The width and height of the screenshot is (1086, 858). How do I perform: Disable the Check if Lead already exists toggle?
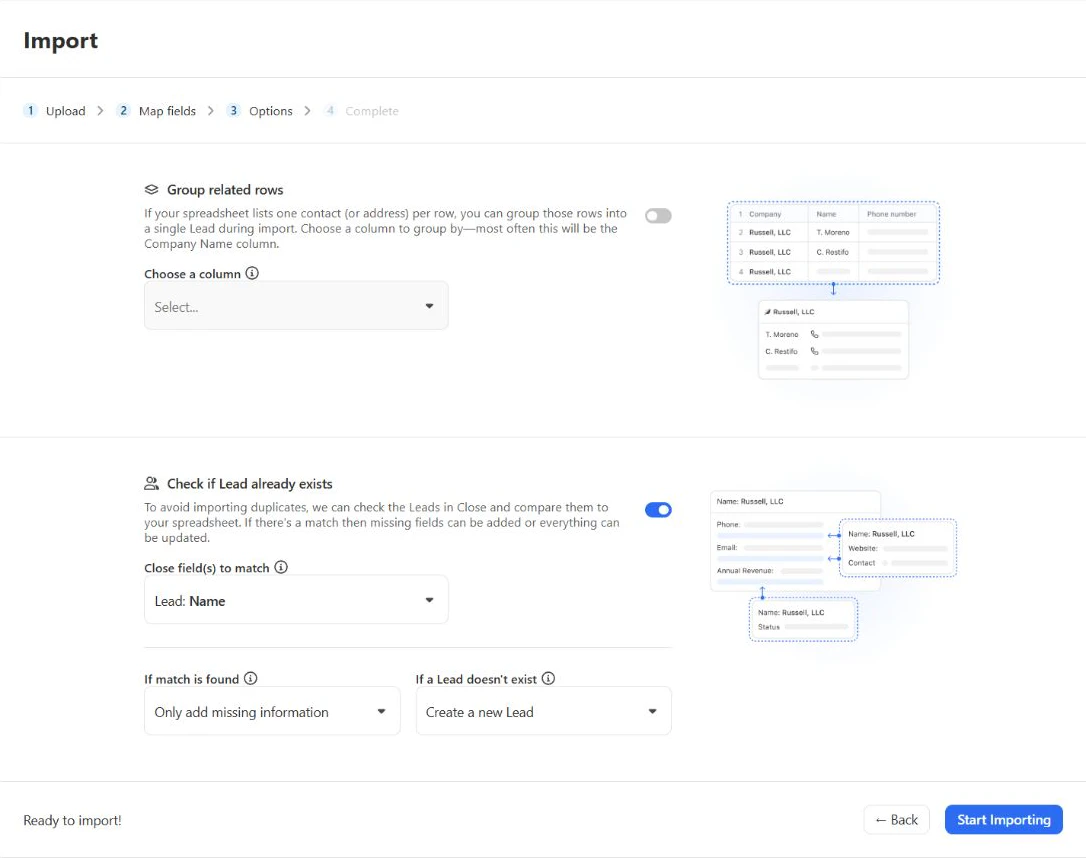(x=658, y=510)
